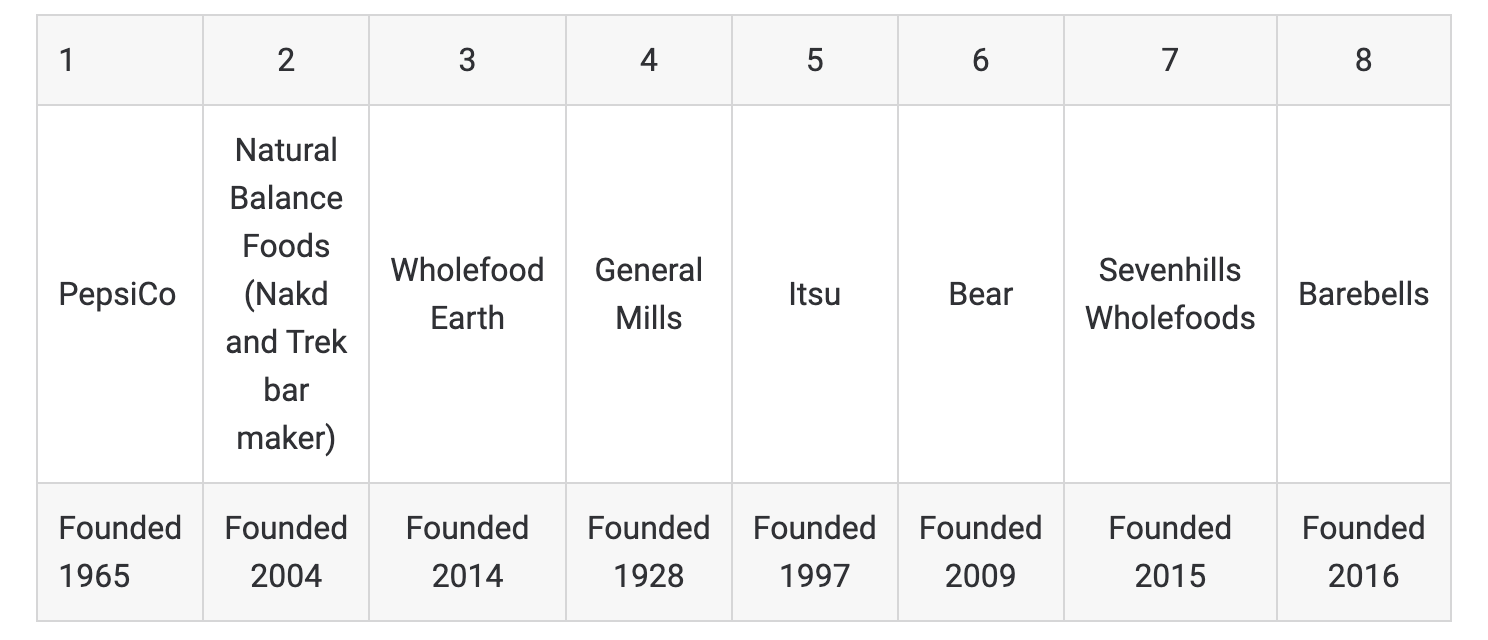Image resolution: width=1488 pixels, height=640 pixels.
Task: Select the Founded 1928 cell
Action: click(x=649, y=552)
